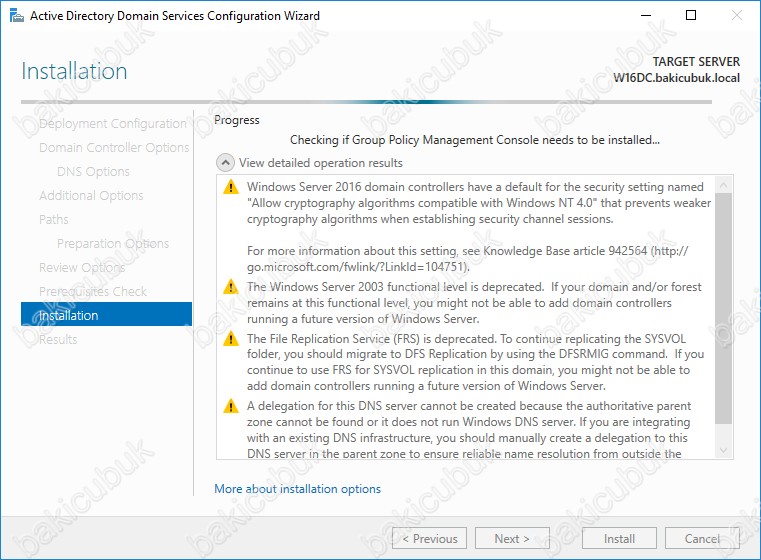Click the File Replication Service warning icon
The image size is (761, 560).
tap(231, 340)
